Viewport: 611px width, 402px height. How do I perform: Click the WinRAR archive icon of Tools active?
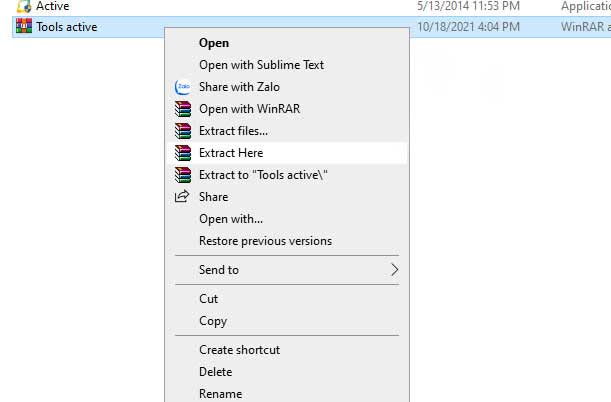pos(24,26)
